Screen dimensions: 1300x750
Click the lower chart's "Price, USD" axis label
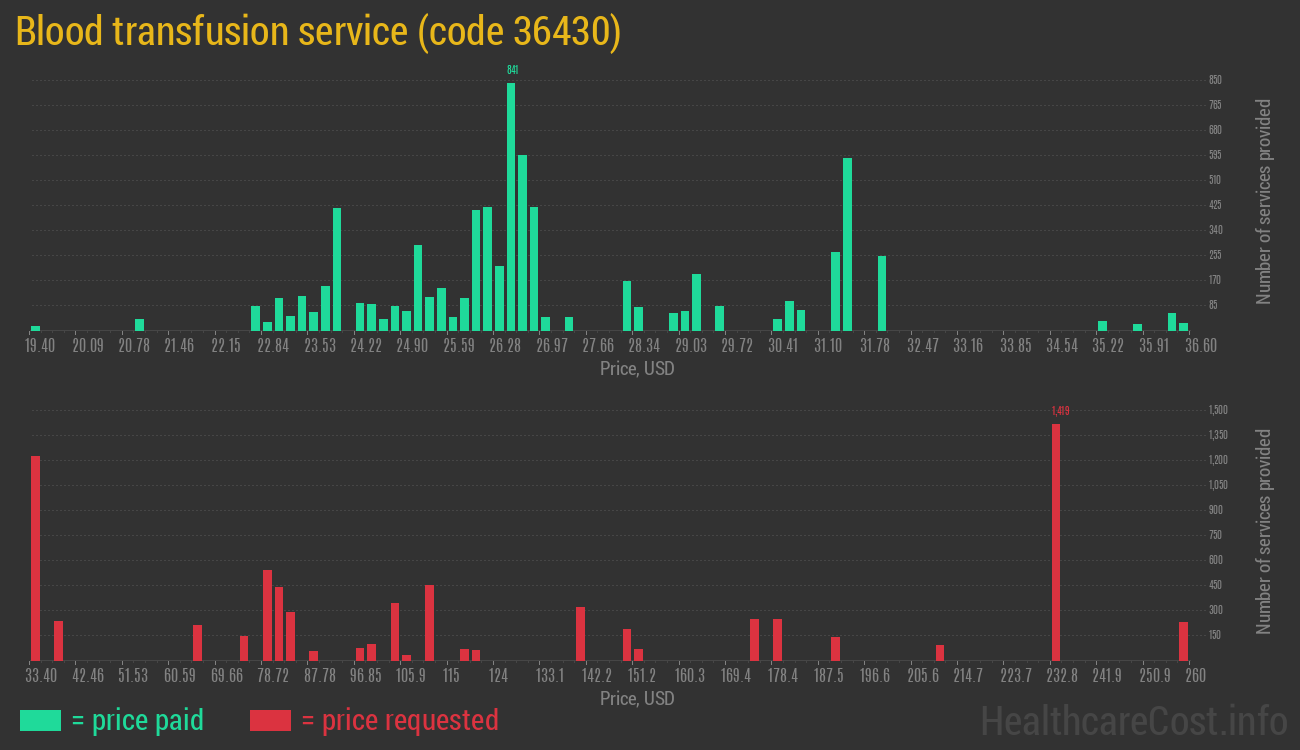pyautogui.click(x=637, y=698)
